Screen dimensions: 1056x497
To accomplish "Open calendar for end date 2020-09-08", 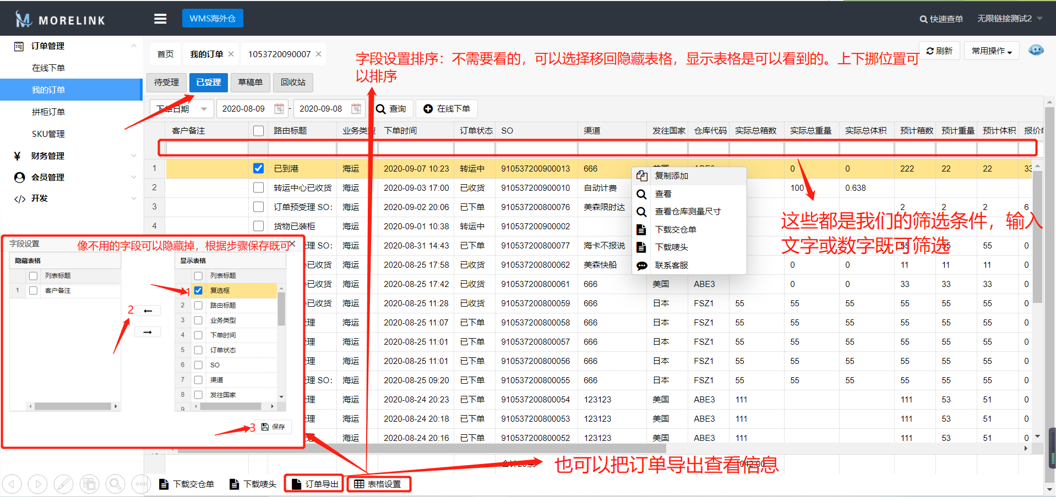I will point(356,108).
